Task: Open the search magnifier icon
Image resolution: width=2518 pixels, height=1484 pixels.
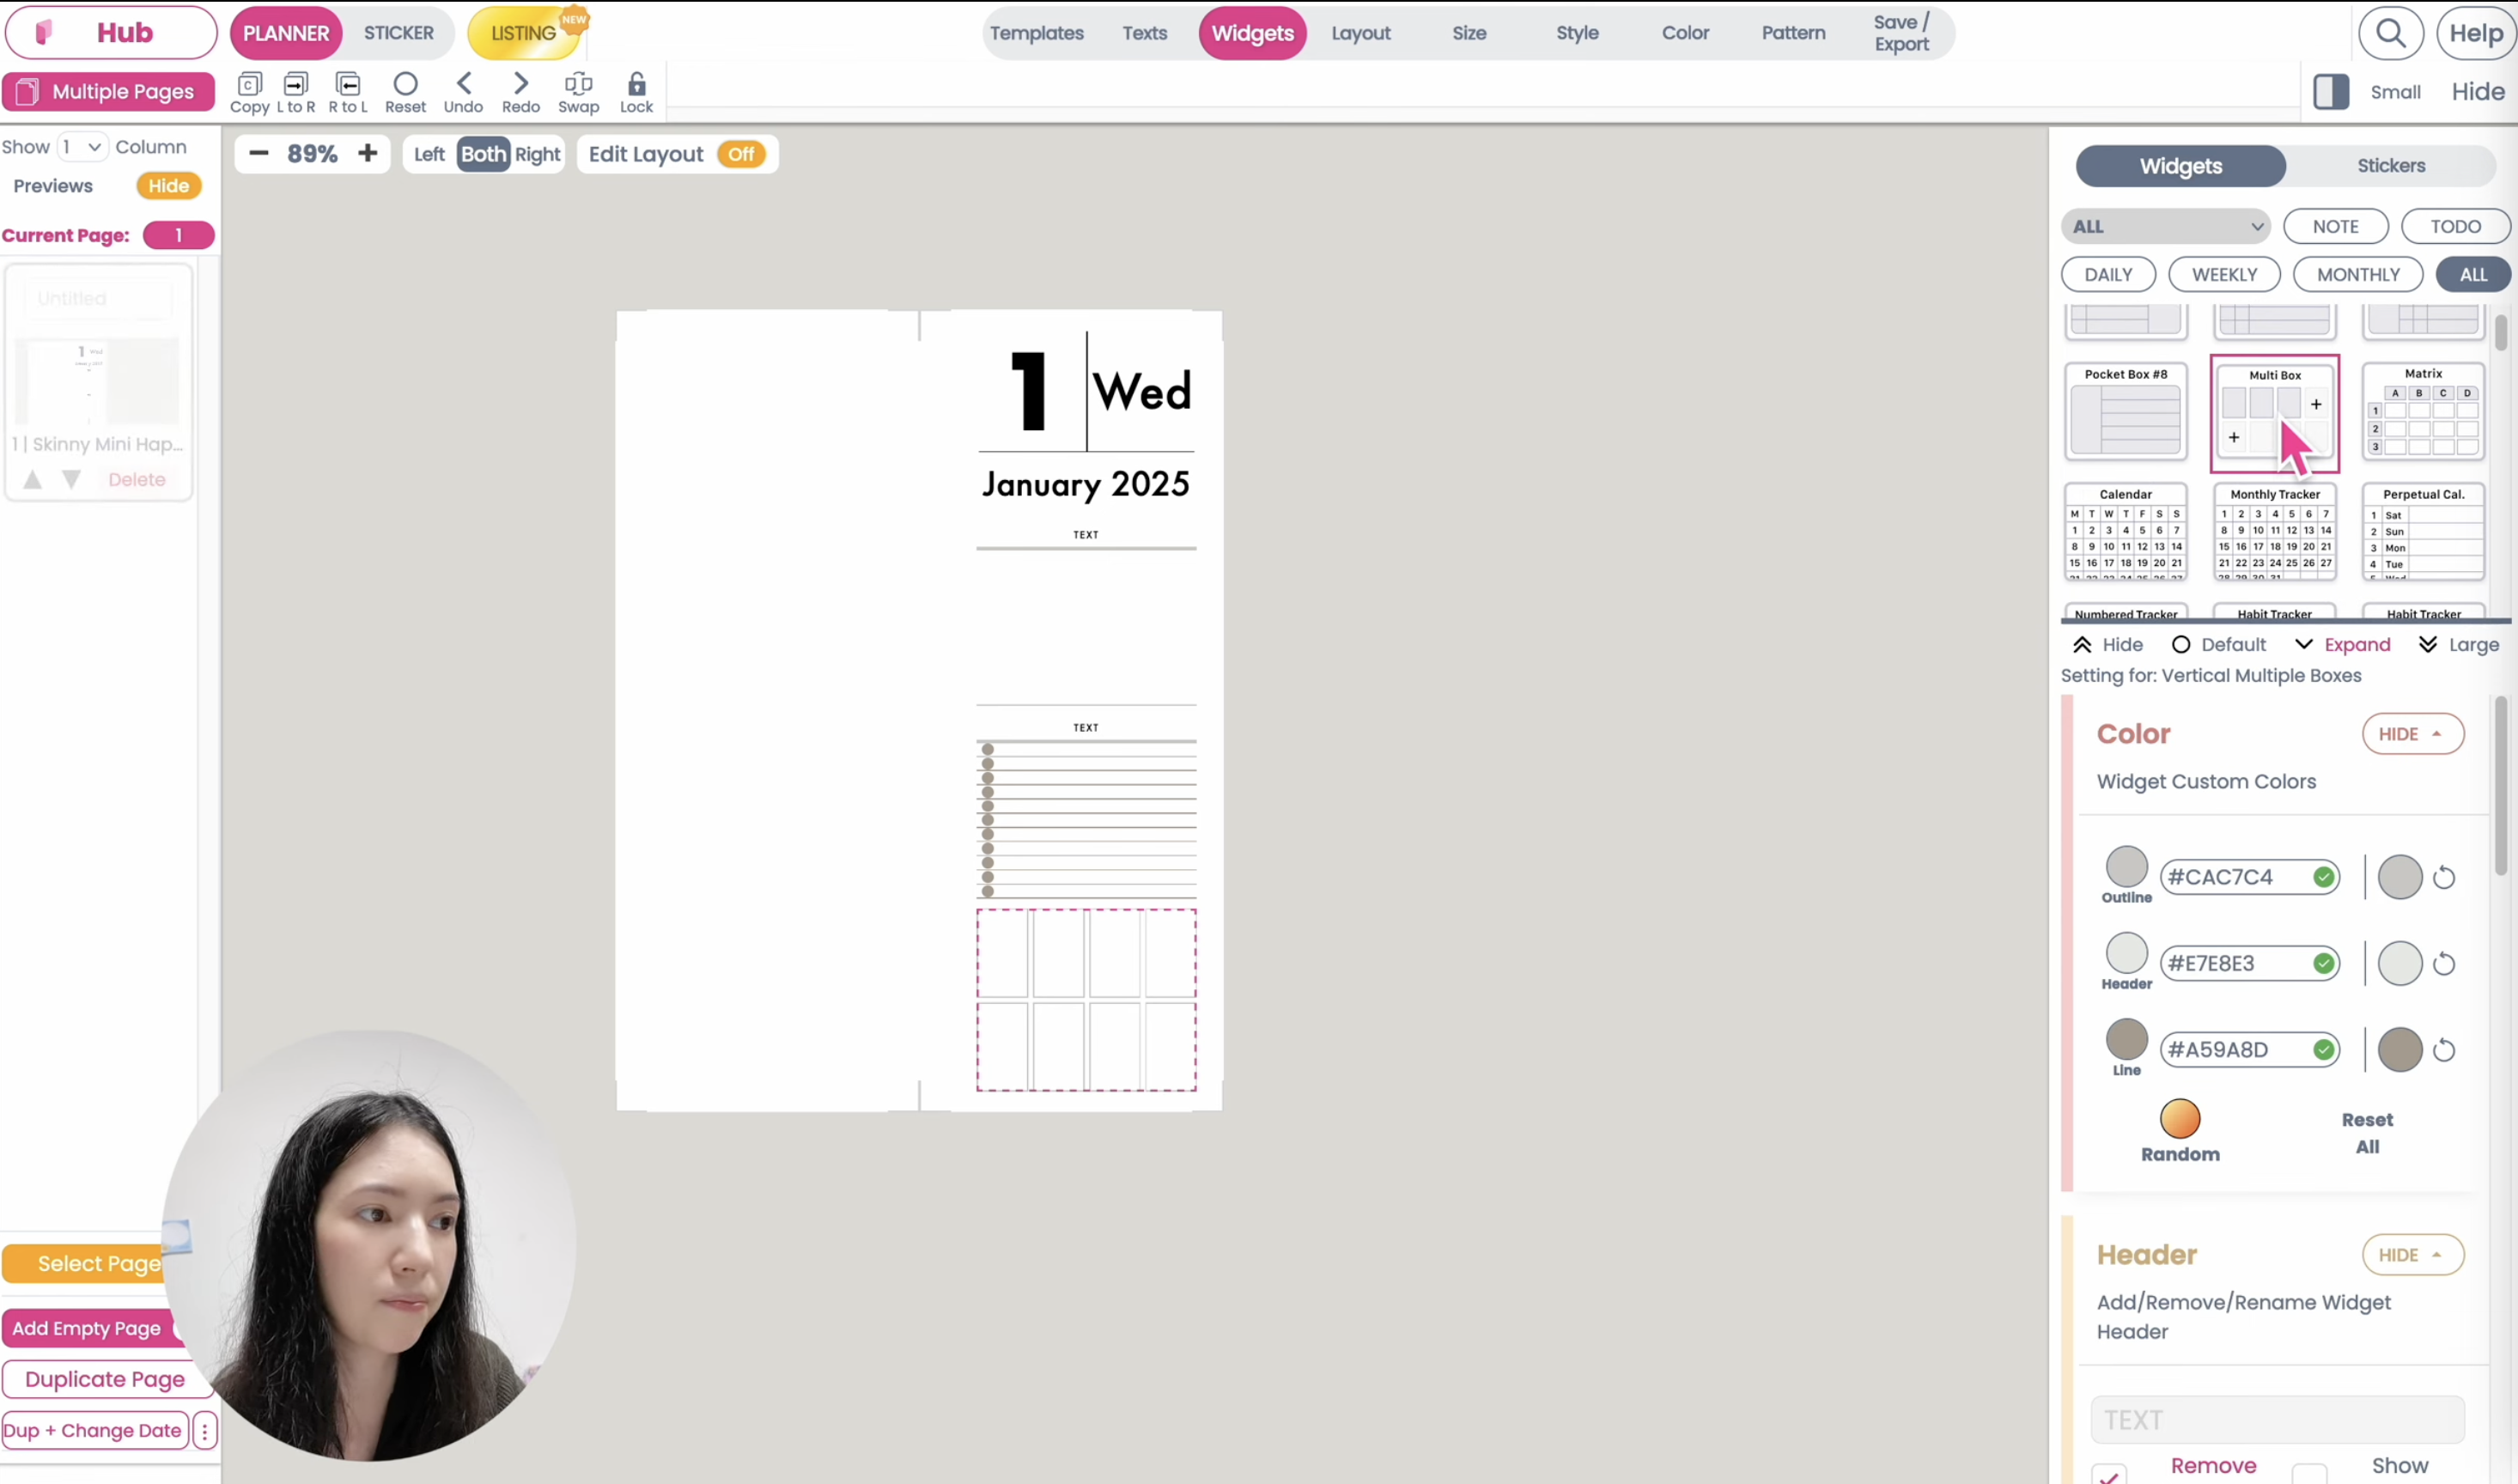Action: tap(2392, 33)
